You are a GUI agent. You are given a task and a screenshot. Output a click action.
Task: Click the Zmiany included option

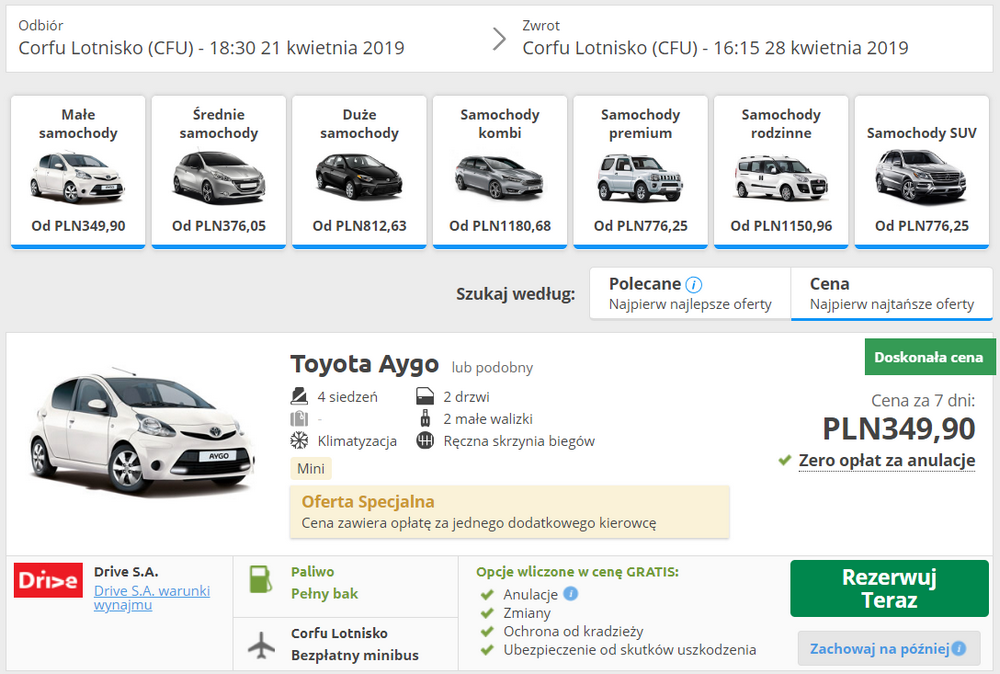coord(527,613)
